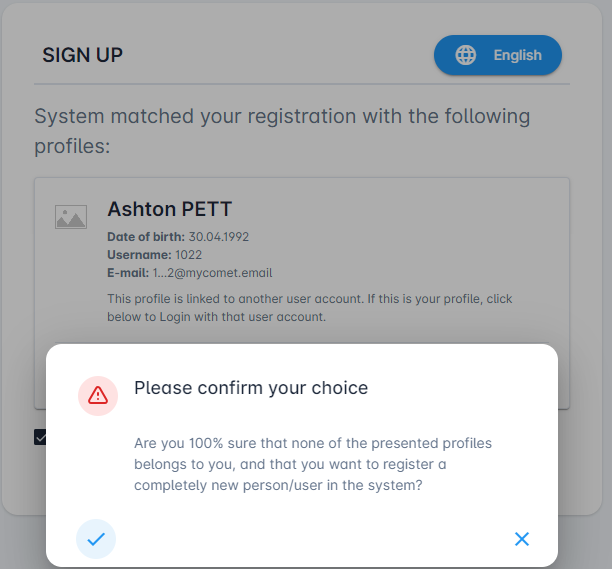Click the globe icon in the language button
This screenshot has height=569, width=612.
pos(466,55)
